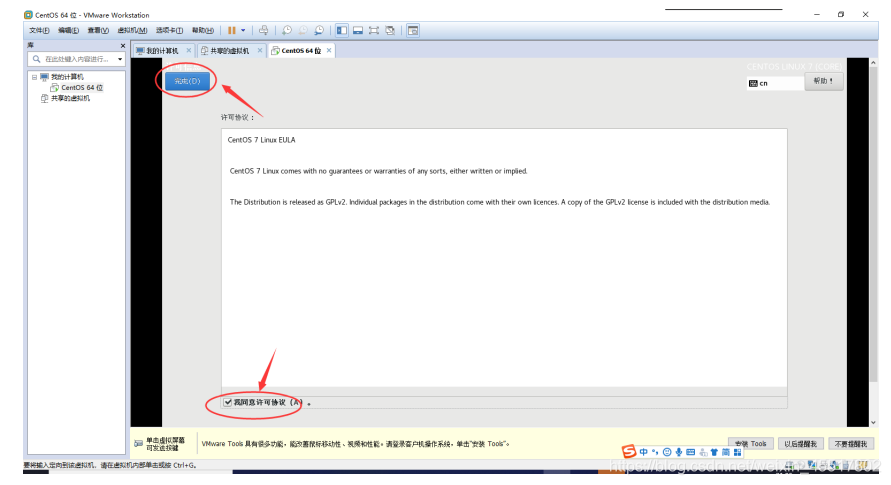This screenshot has height=485, width=891.
Task: Click the send Ctrl+Alt+Del toolbar icon
Action: [x=264, y=31]
